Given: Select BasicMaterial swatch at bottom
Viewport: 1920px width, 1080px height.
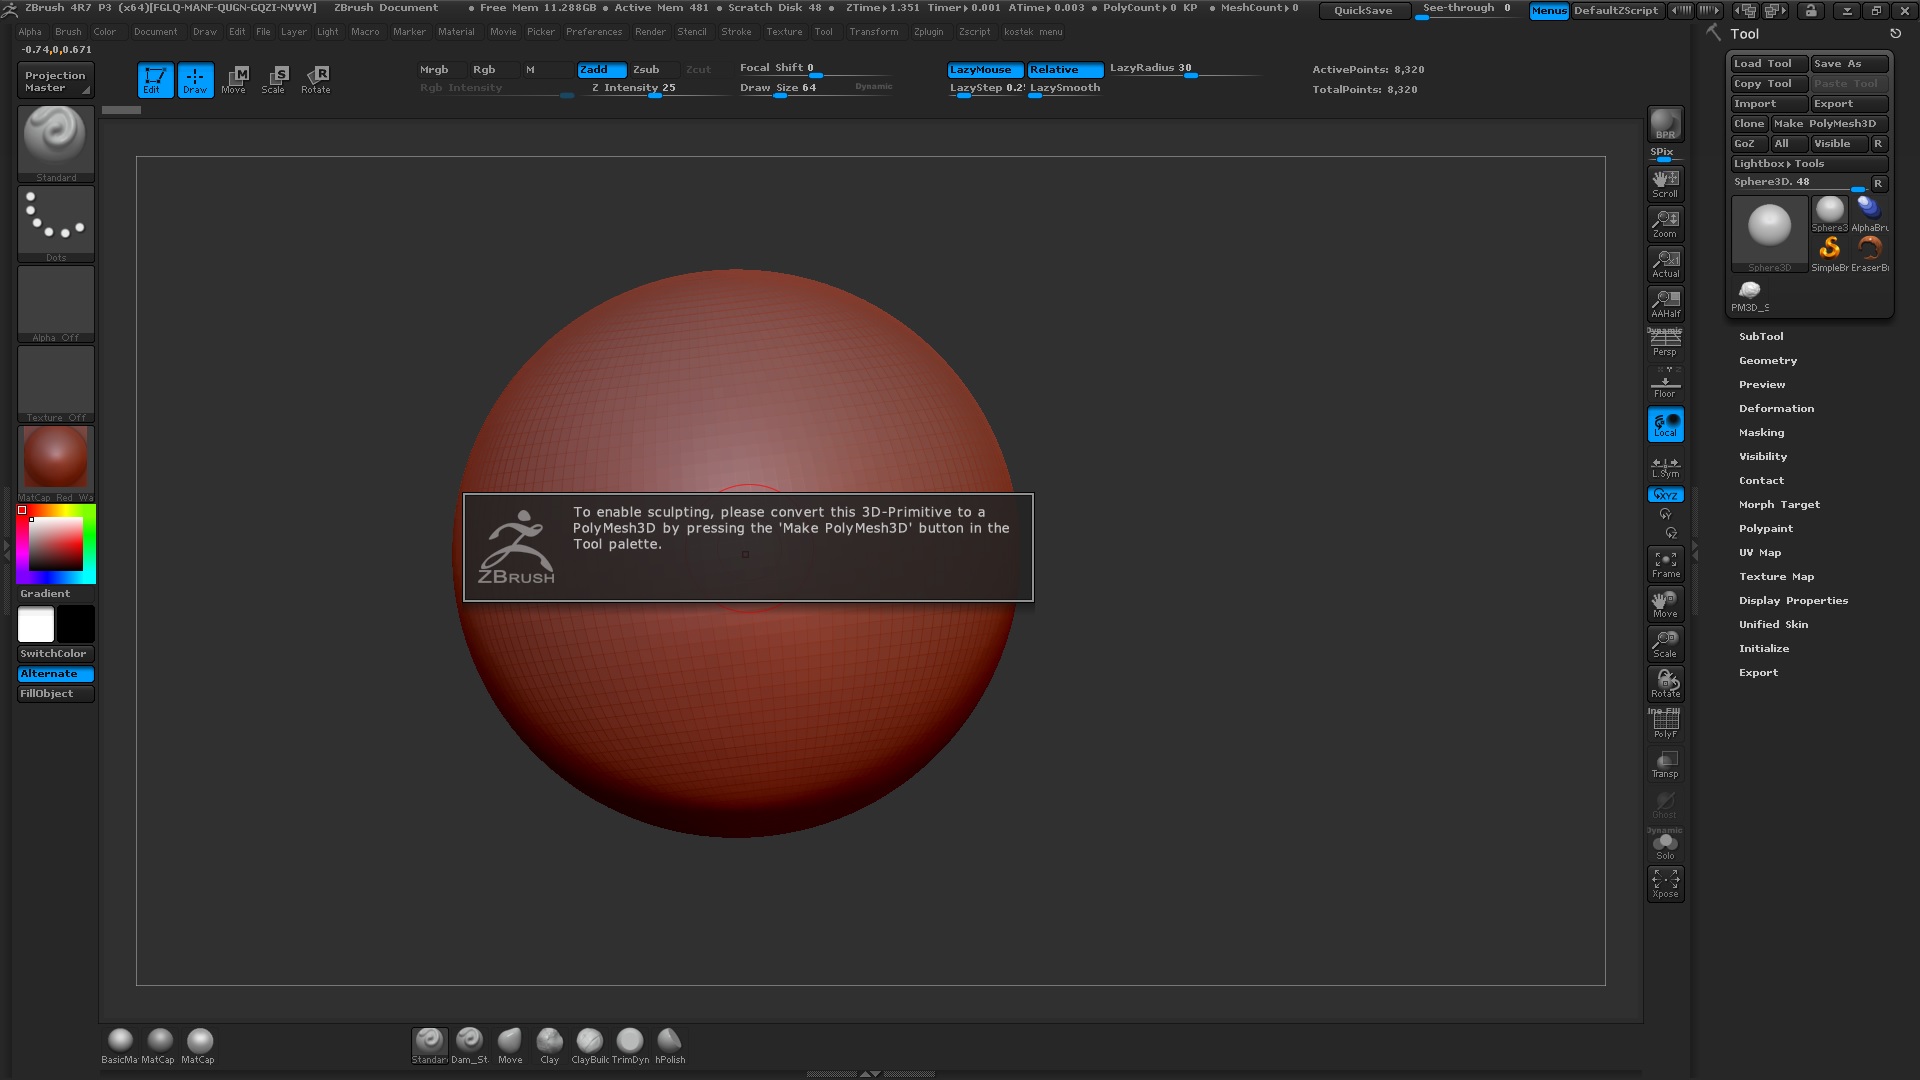Looking at the screenshot, I should click(120, 1046).
